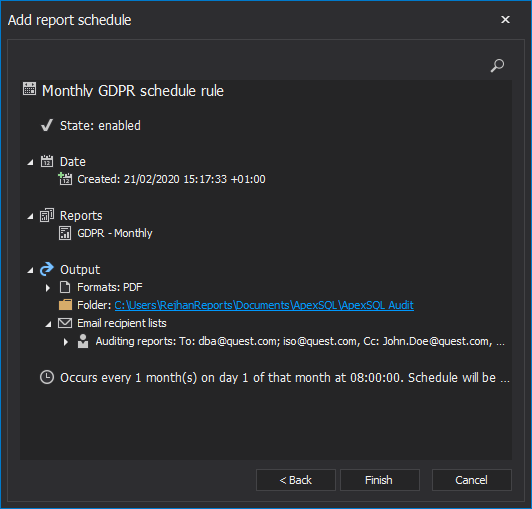Viewport: 532px width, 509px height.
Task: Select the Auditing reports recipients text
Action: click(x=300, y=341)
